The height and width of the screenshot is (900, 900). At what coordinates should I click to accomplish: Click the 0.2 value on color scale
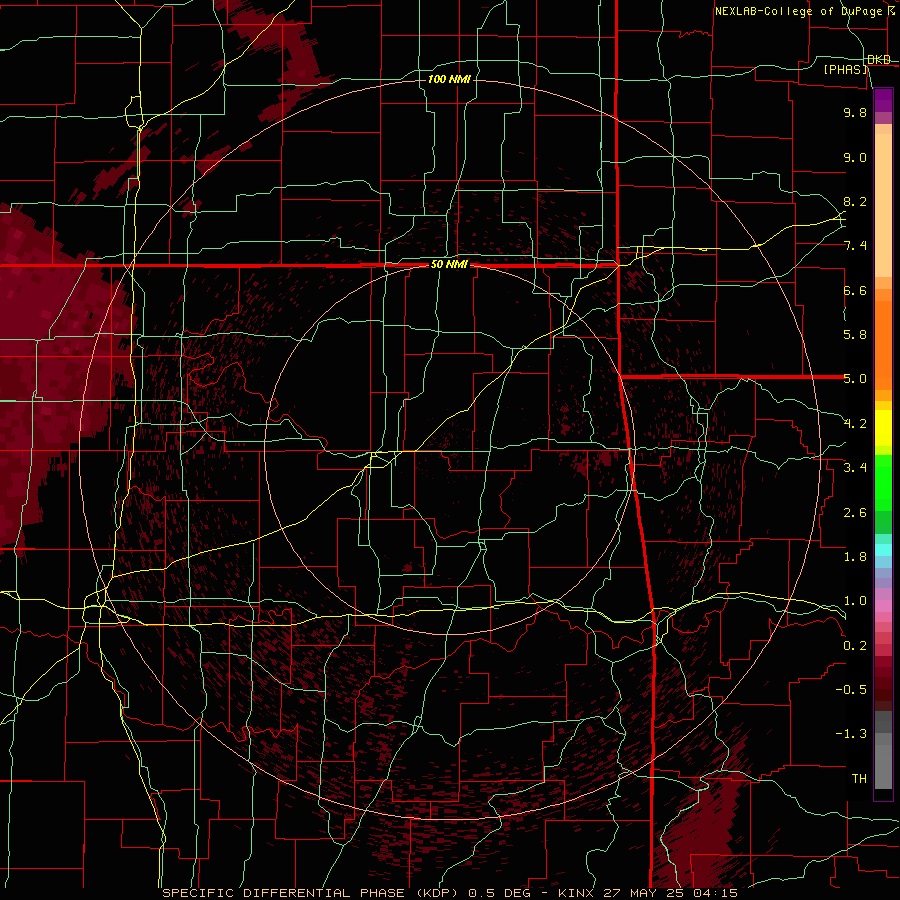click(855, 646)
